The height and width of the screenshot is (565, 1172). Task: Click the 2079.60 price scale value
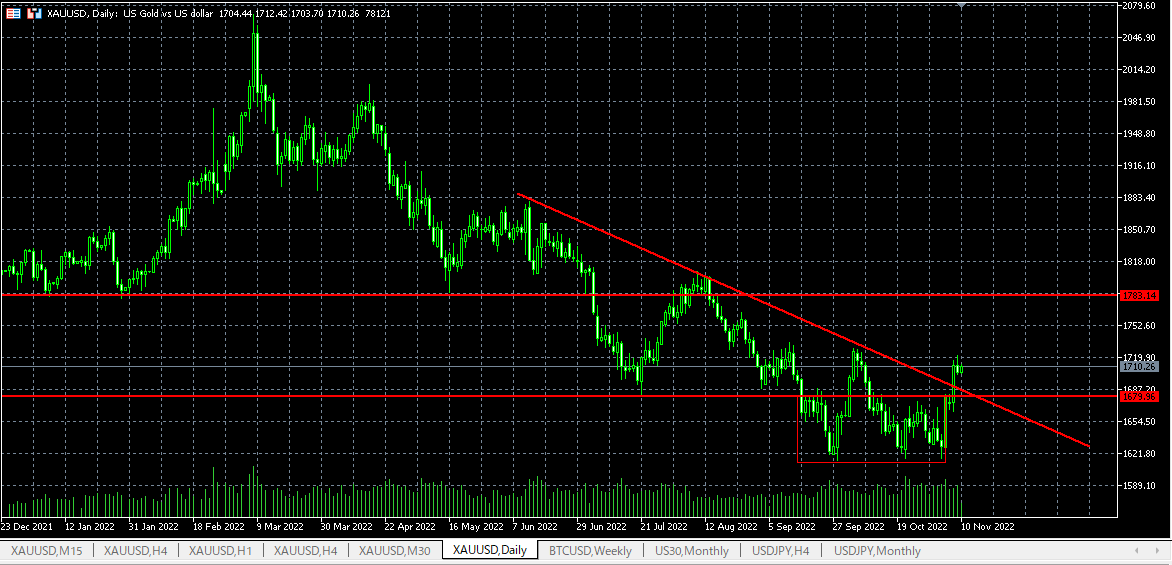click(1140, 5)
